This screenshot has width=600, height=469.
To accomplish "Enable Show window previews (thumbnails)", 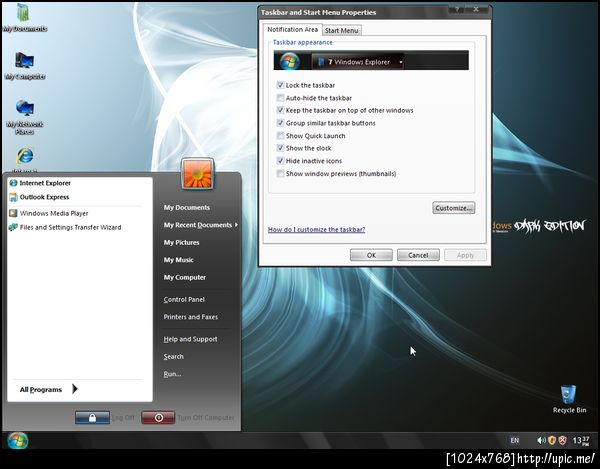I will click(280, 173).
